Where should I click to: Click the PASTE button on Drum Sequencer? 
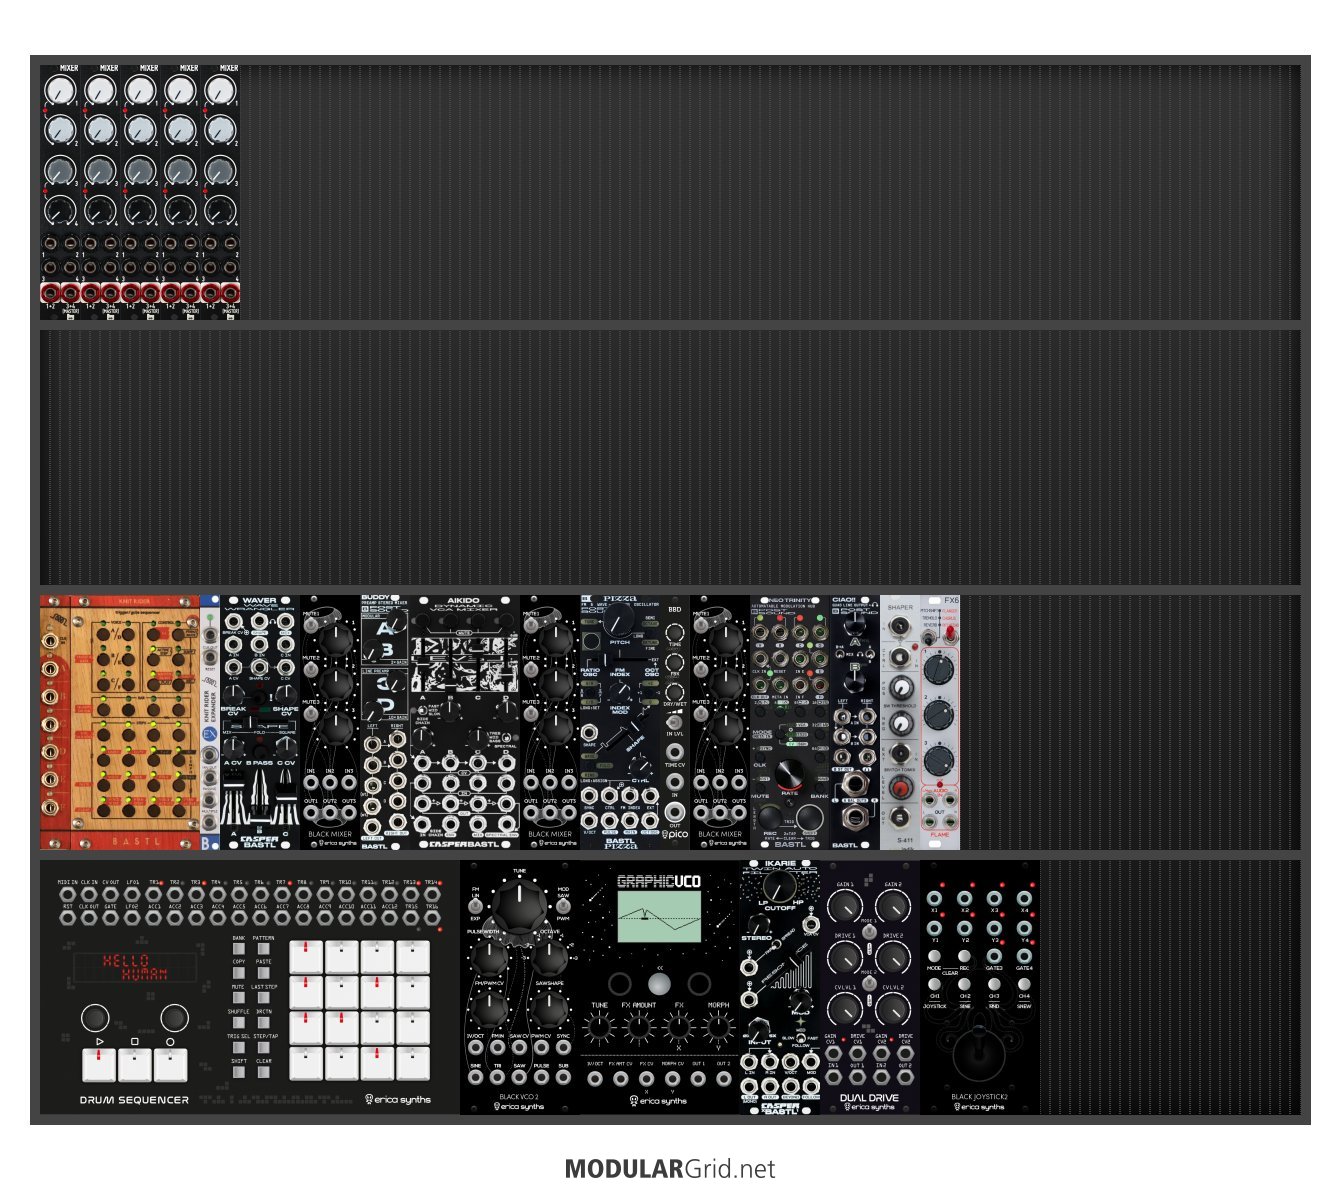pos(264,972)
